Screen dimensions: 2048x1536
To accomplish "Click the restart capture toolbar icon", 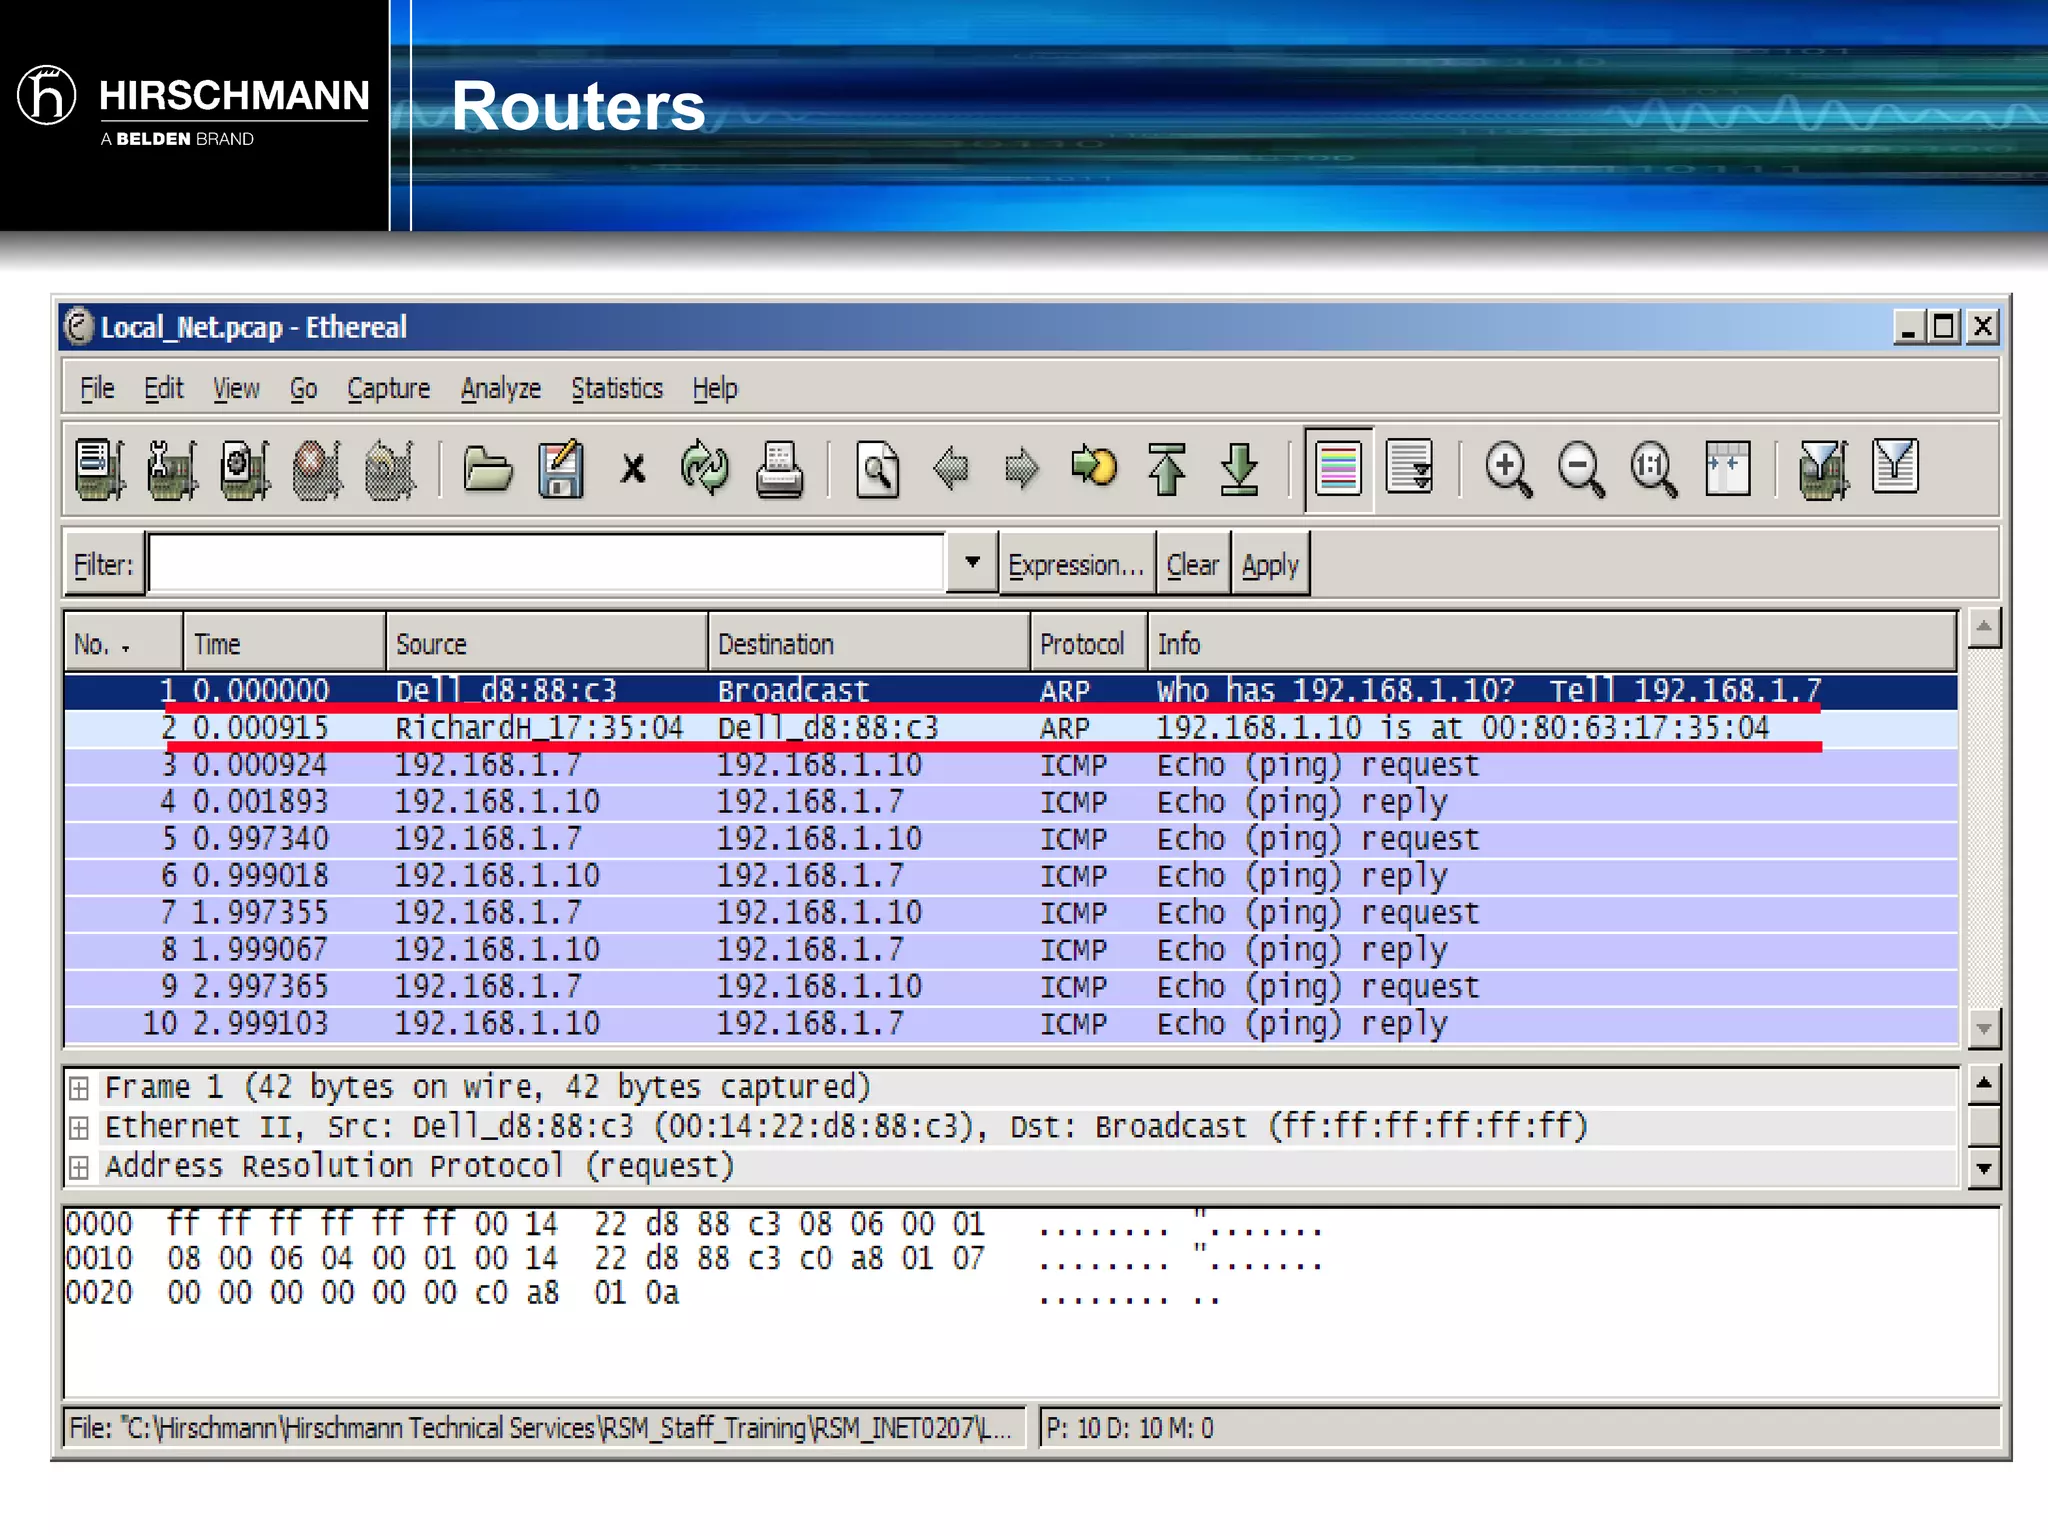I will [390, 469].
